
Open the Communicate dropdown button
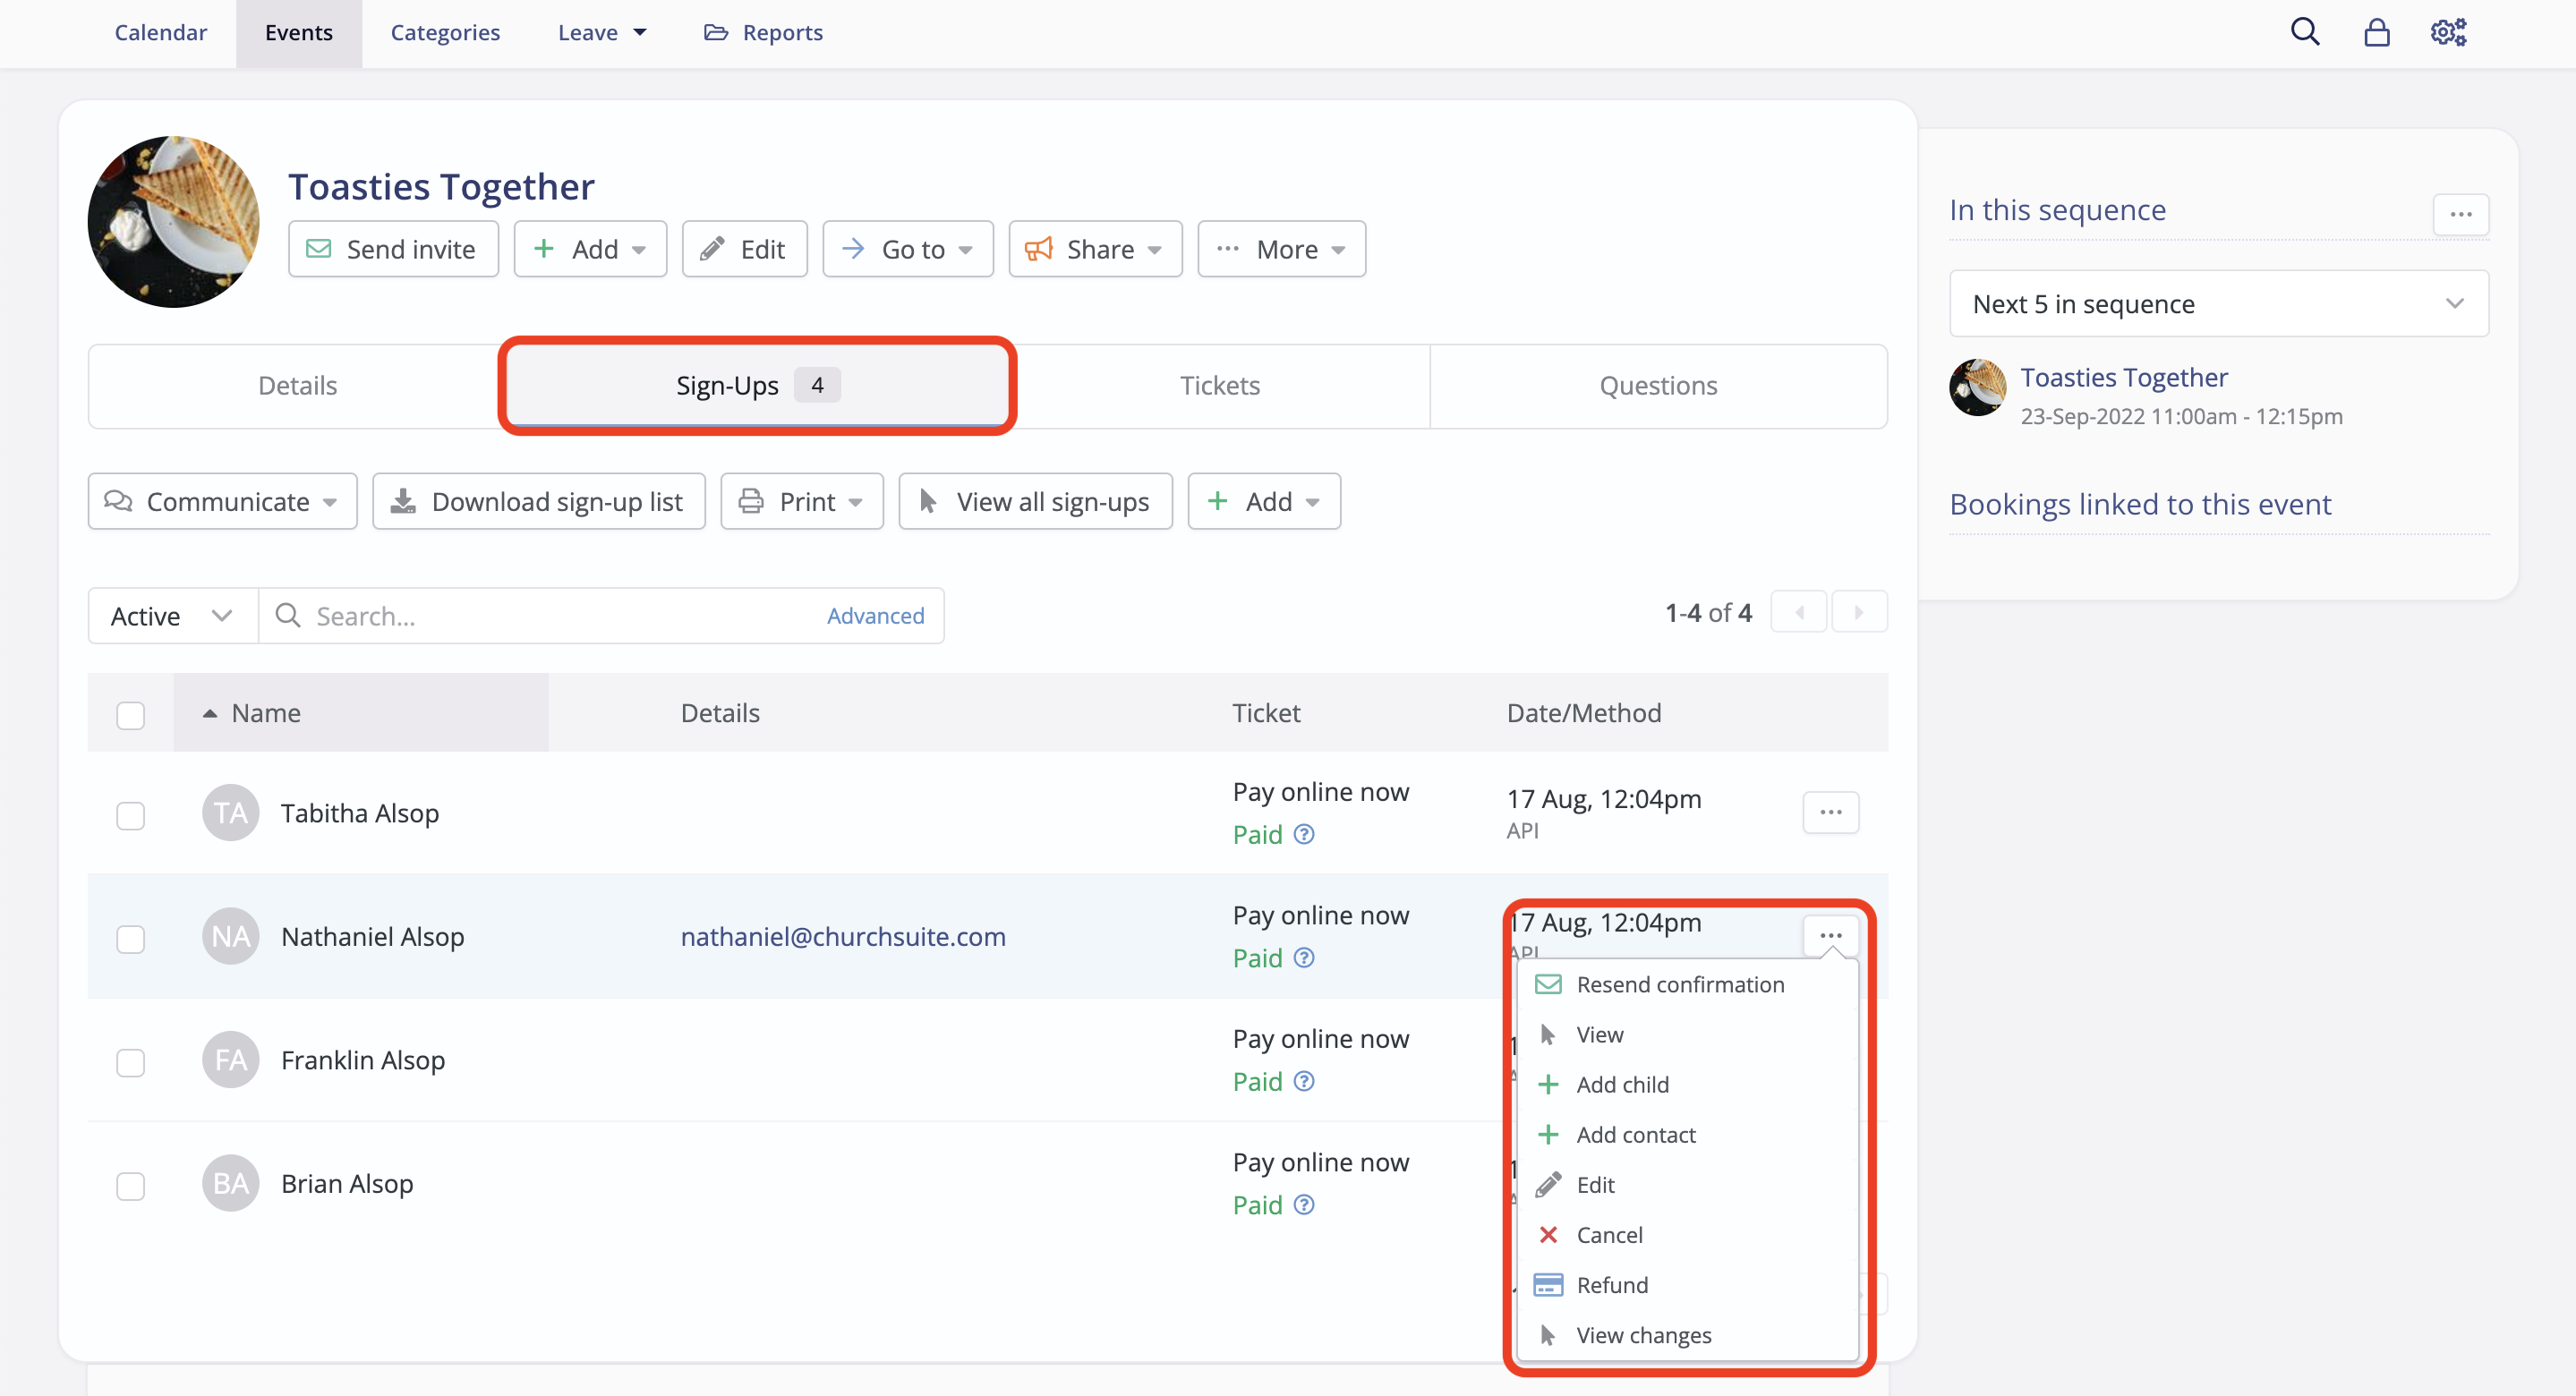[x=222, y=502]
